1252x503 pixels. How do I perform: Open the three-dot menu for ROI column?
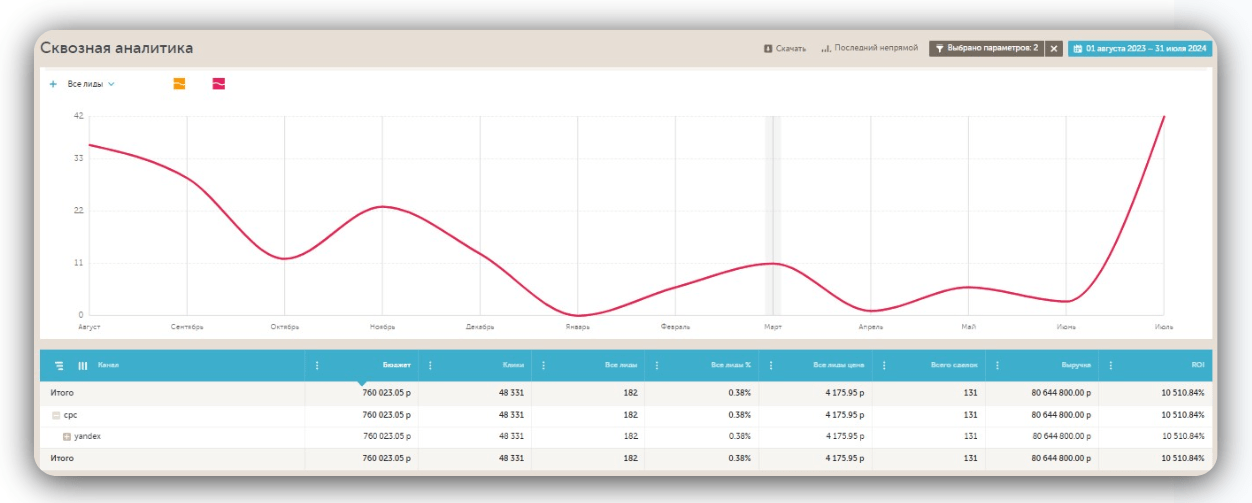[1111, 366]
